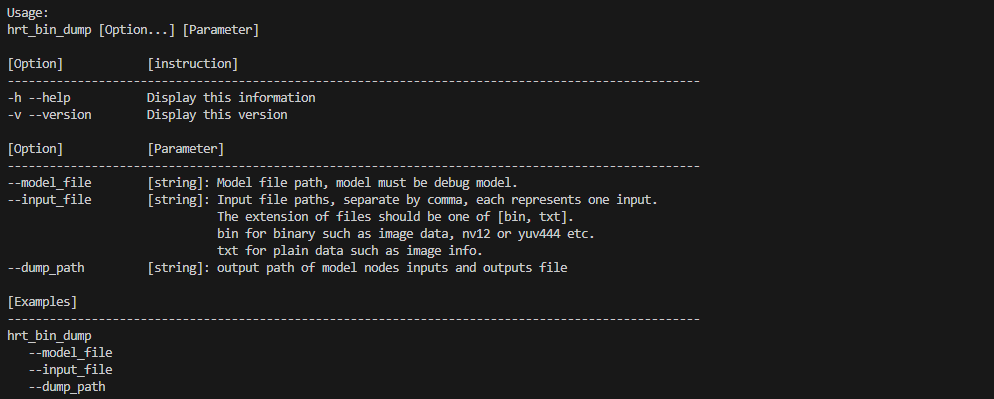Click the --input_file option in parameter table

(49, 200)
